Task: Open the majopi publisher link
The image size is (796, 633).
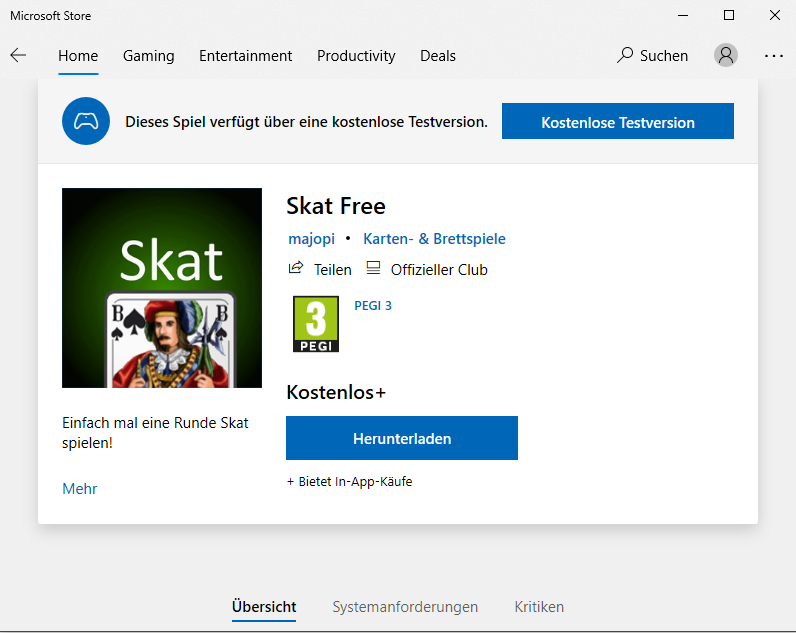Action: coord(310,239)
